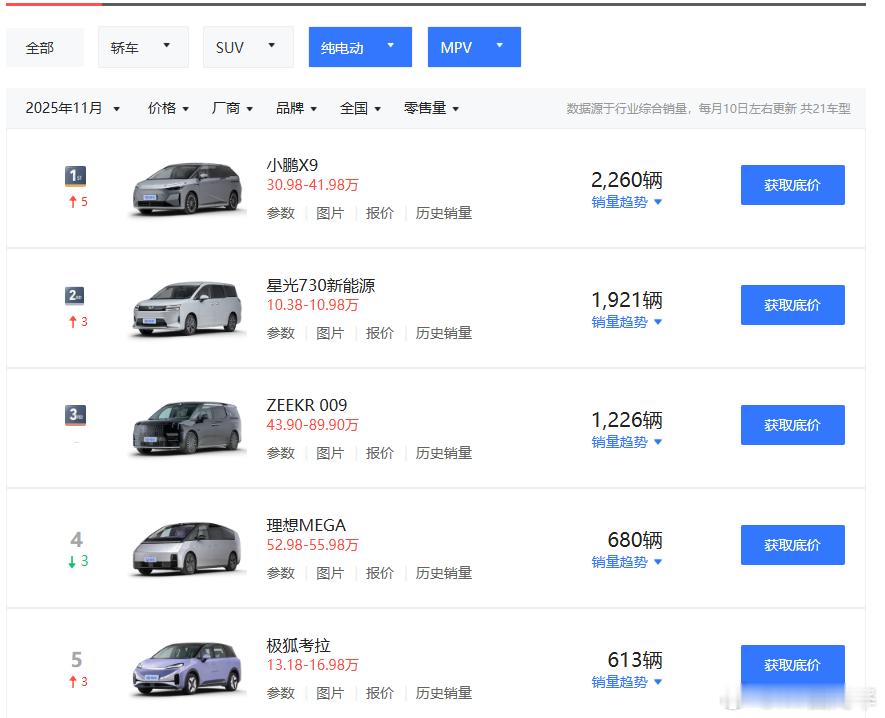The width and height of the screenshot is (885, 718).
Task: Expand the 全国 region filter
Action: tap(360, 108)
